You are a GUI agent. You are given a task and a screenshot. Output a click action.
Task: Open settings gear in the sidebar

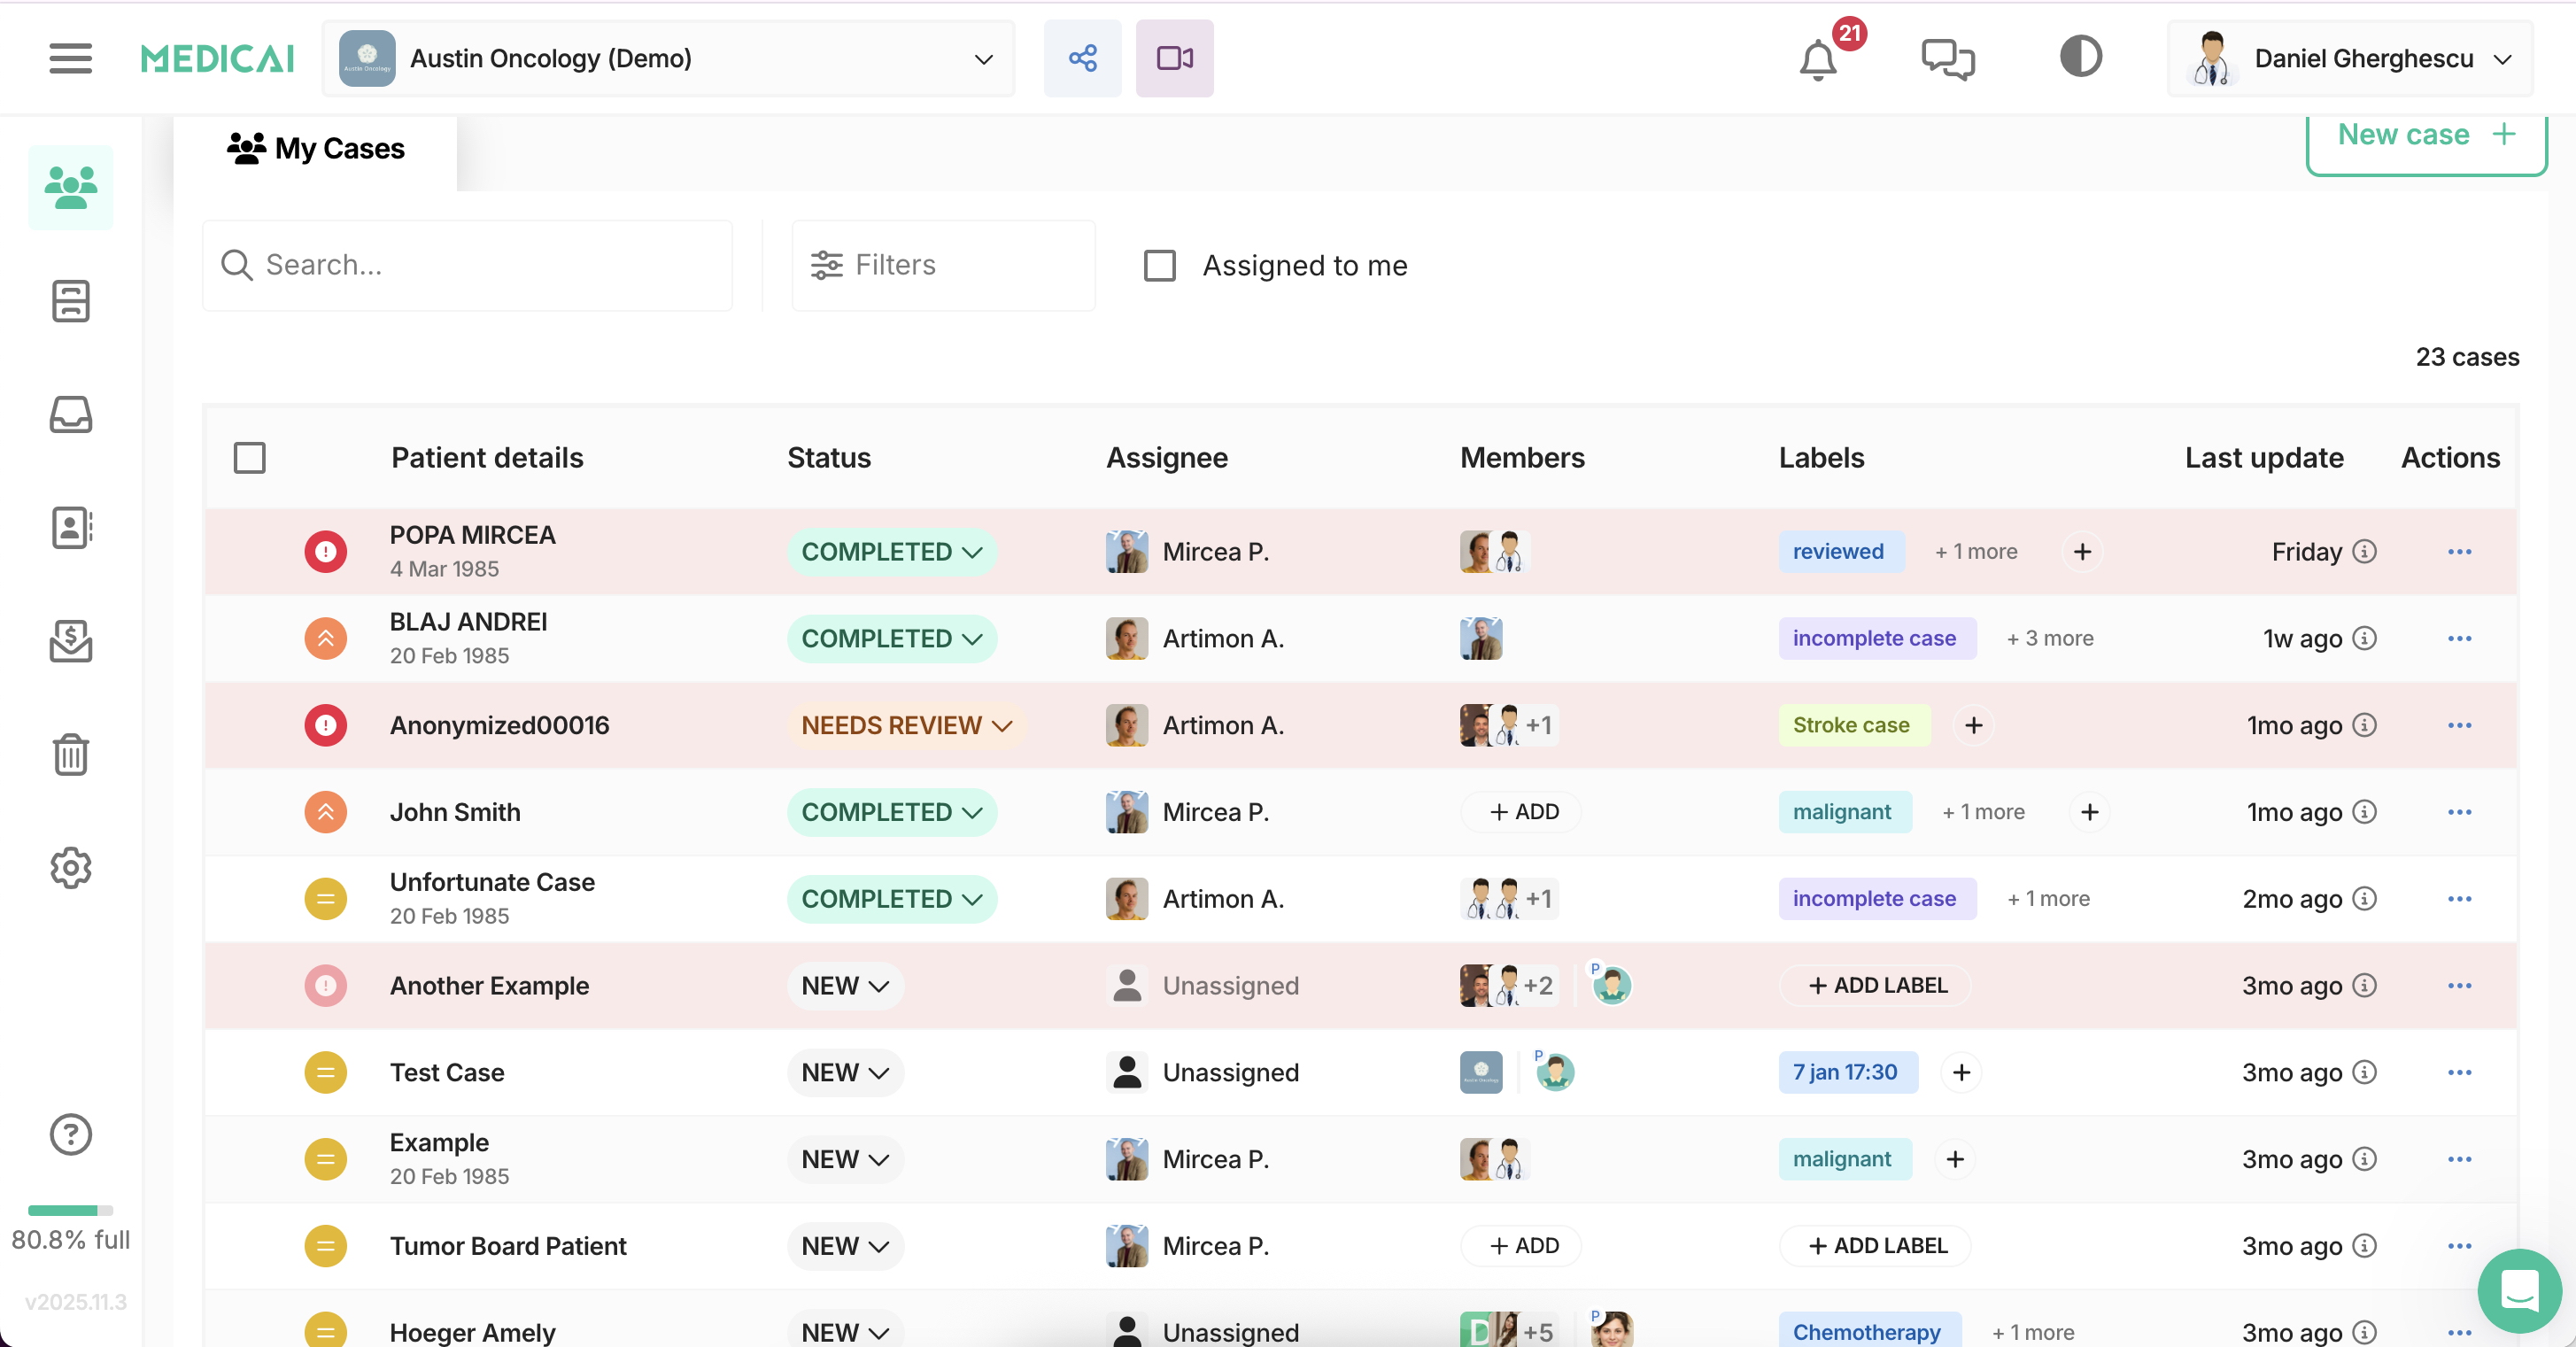point(70,867)
